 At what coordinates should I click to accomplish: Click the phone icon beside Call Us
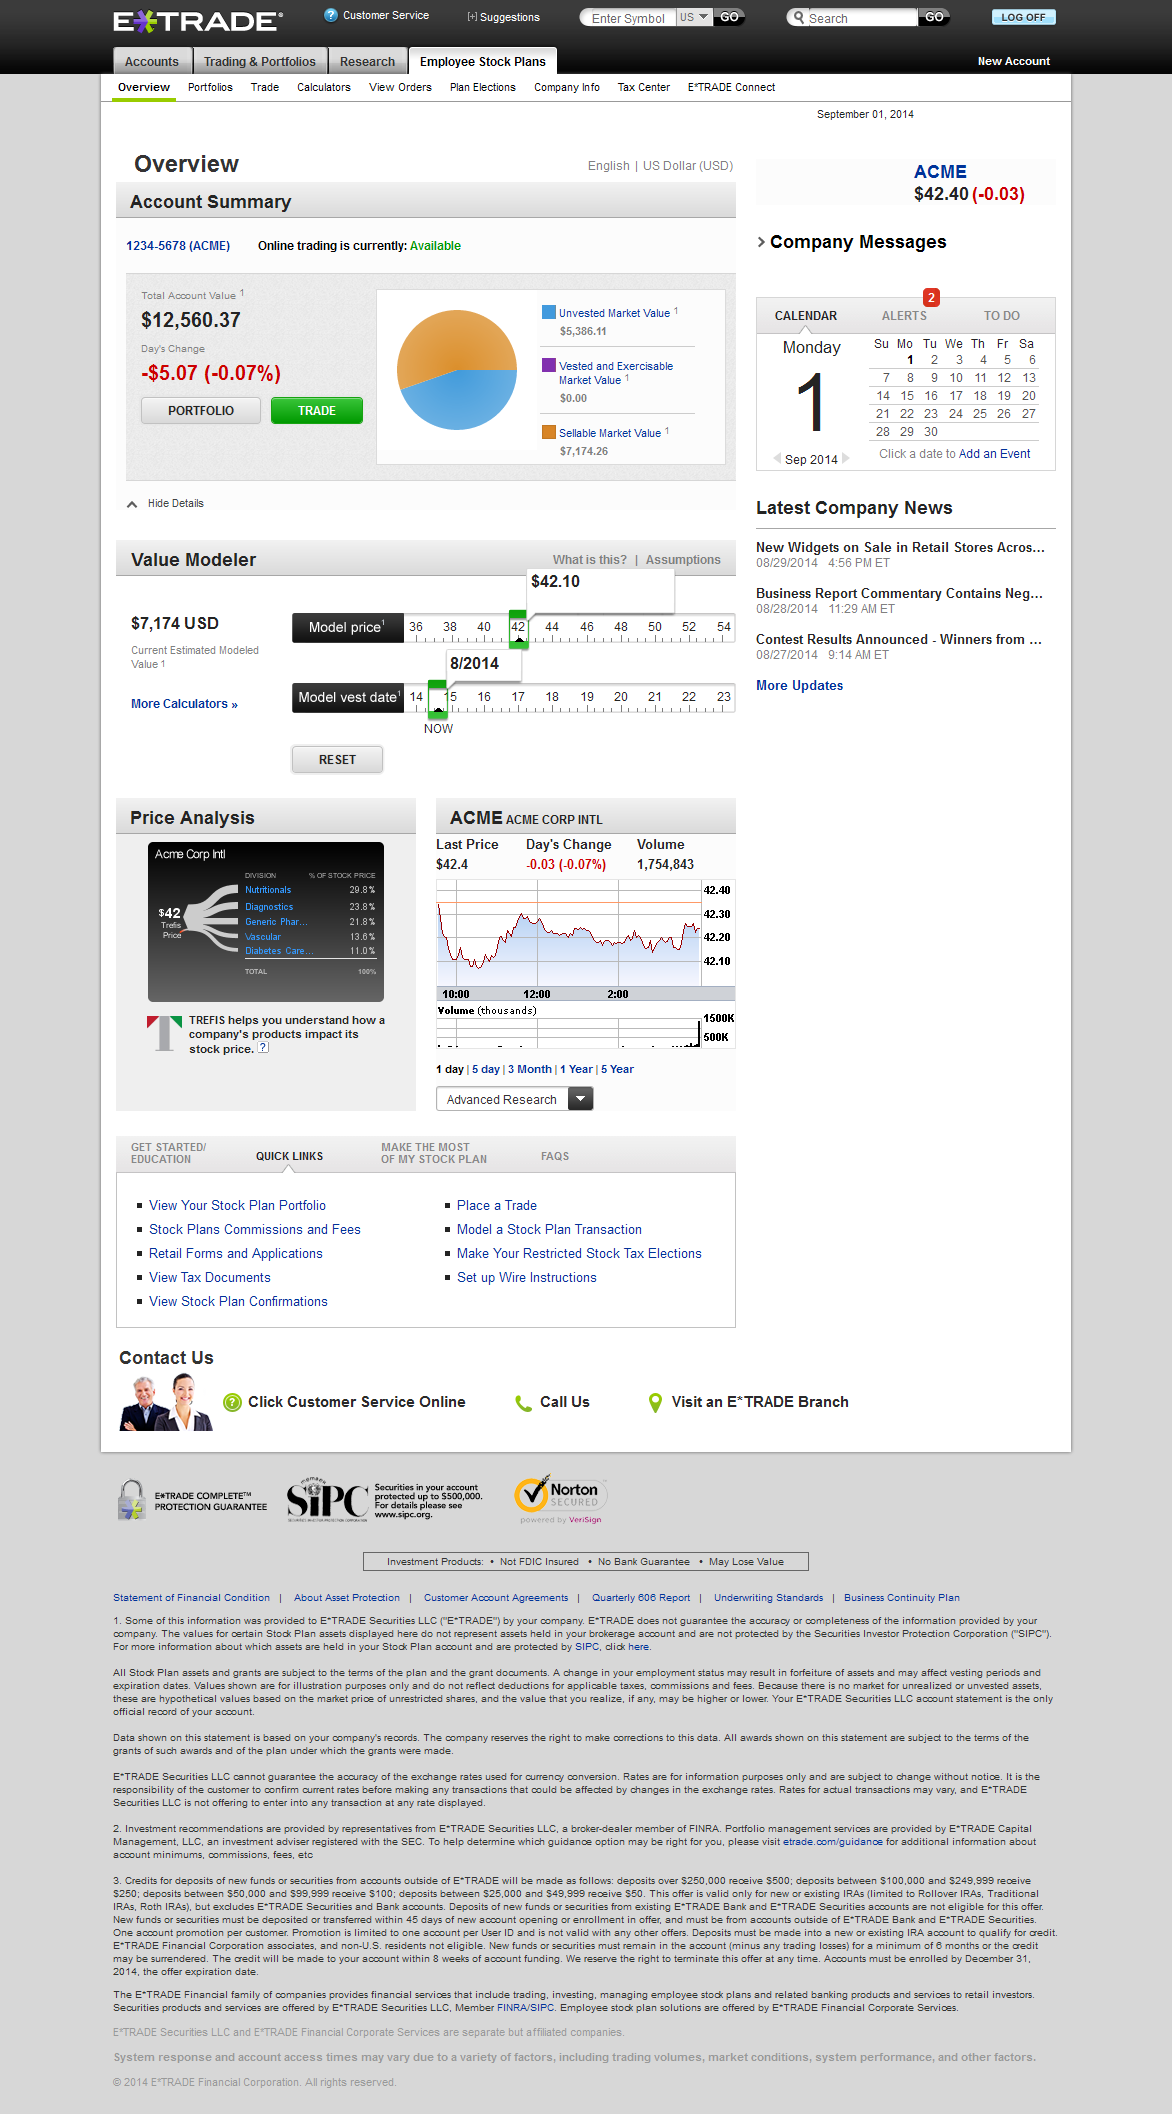tap(523, 1403)
